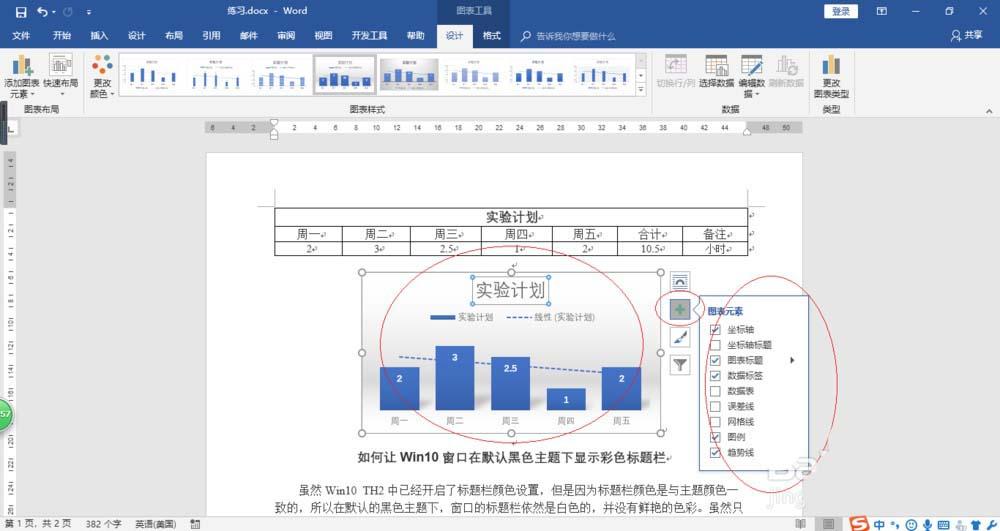Check the Error Bars (误差线) checkbox
Image resolution: width=1000 pixels, height=531 pixels.
tap(715, 406)
